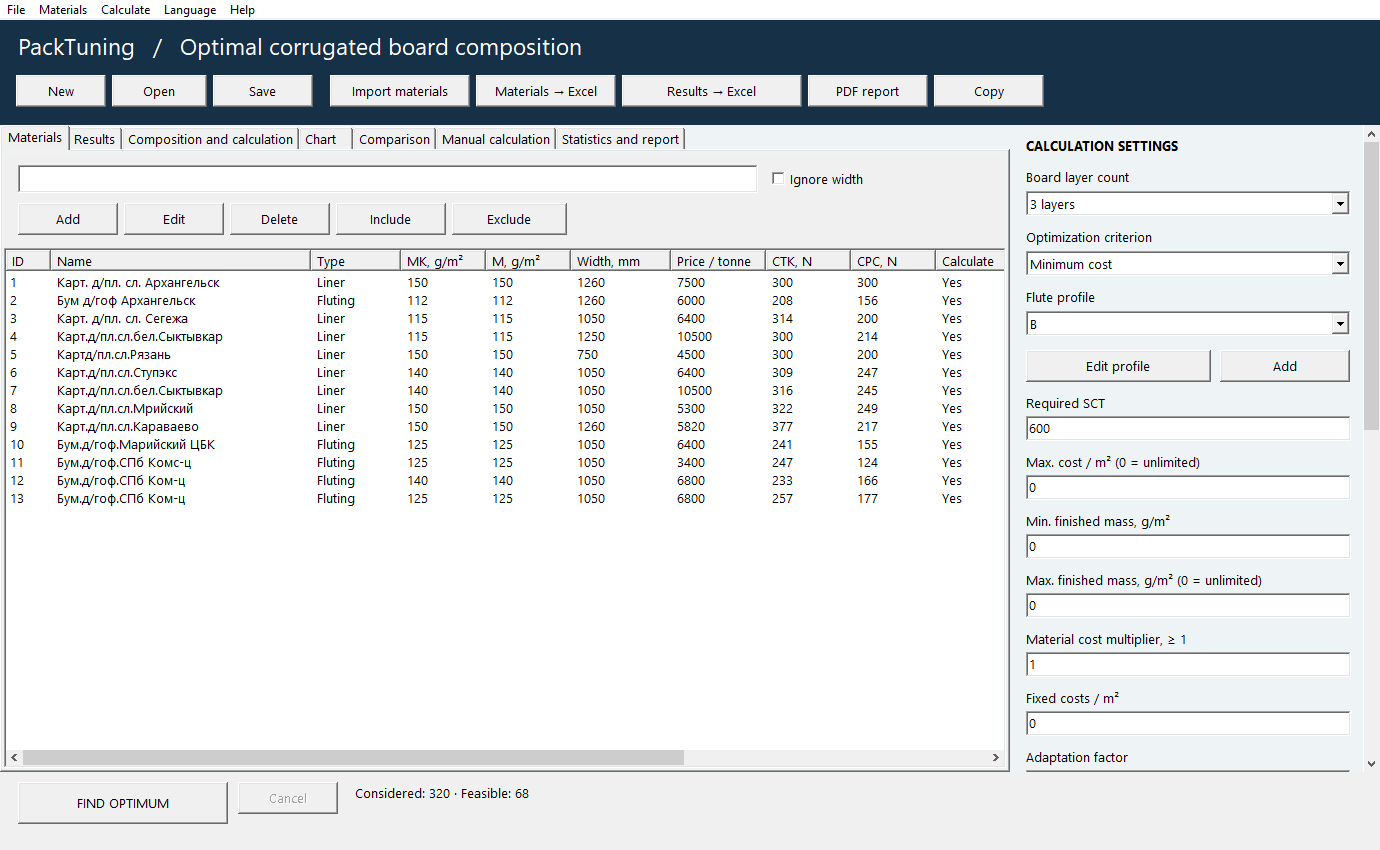Viewport: 1380px width, 850px height.
Task: Open the Materials menu
Action: pos(63,10)
